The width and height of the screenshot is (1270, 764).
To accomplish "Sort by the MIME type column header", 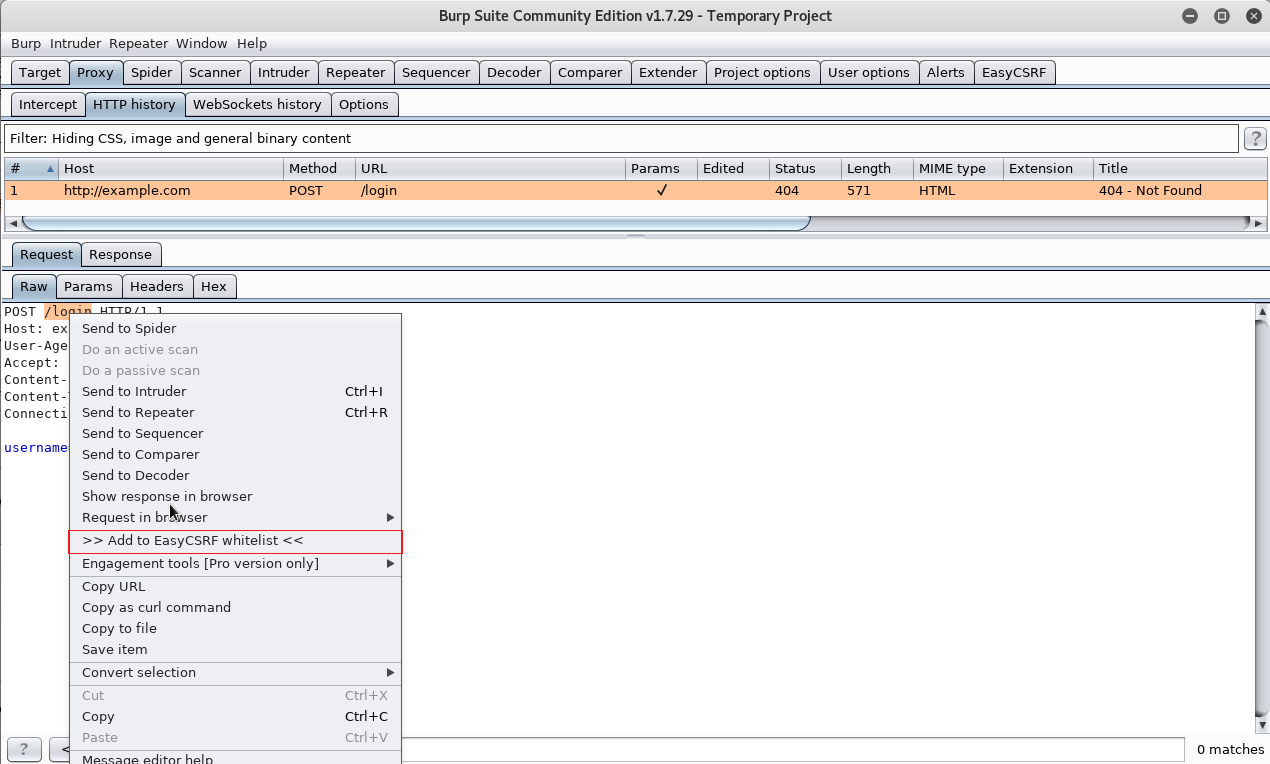I will click(x=958, y=168).
